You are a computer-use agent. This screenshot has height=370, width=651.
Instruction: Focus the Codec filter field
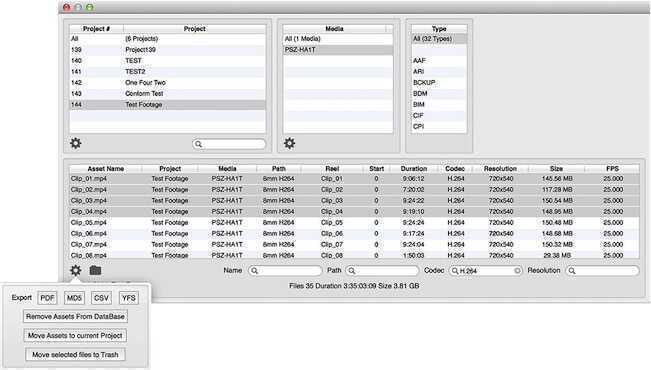tap(486, 271)
